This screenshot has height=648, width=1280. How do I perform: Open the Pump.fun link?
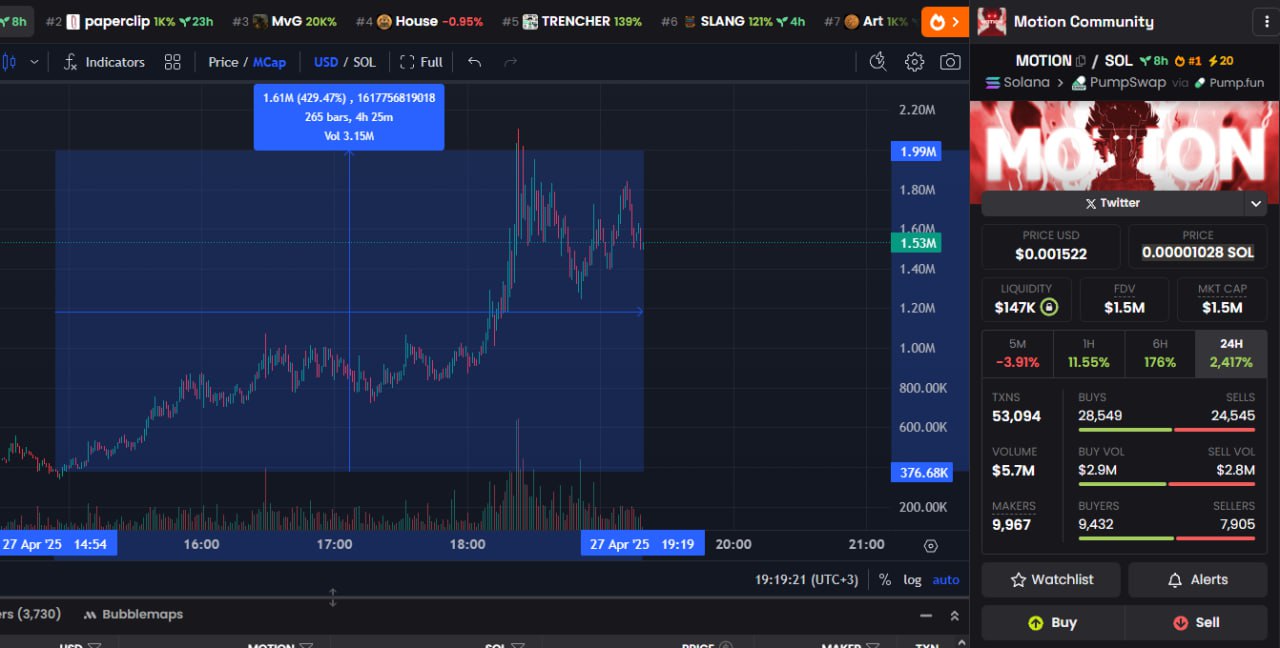click(1228, 83)
